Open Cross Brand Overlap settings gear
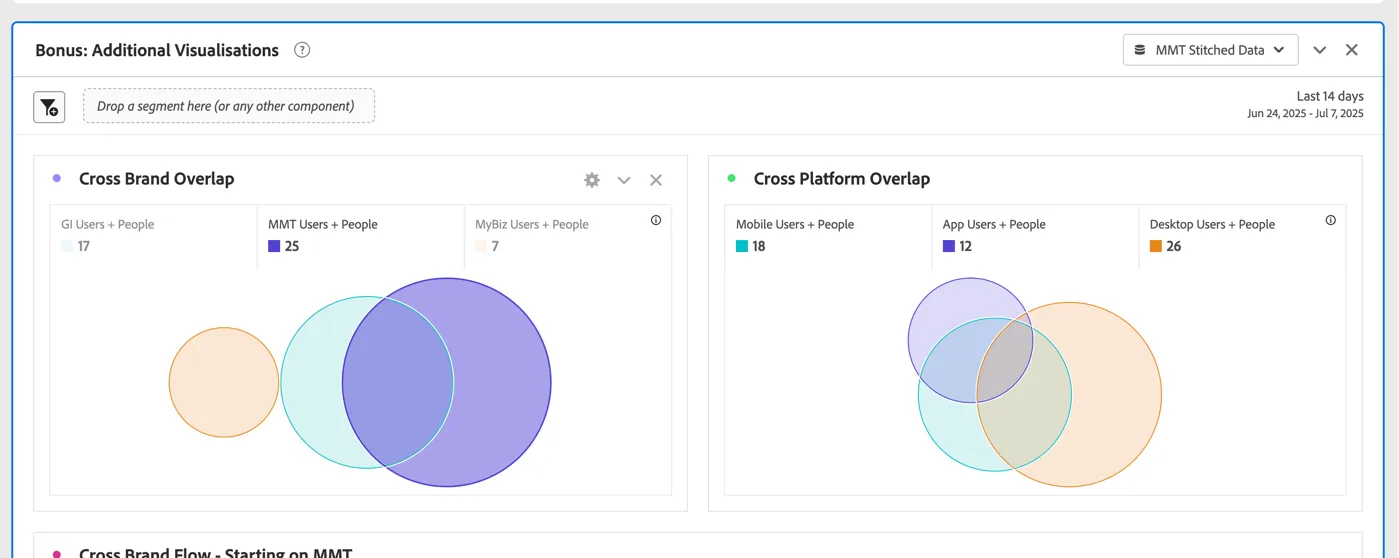The width and height of the screenshot is (1399, 558). coord(592,180)
